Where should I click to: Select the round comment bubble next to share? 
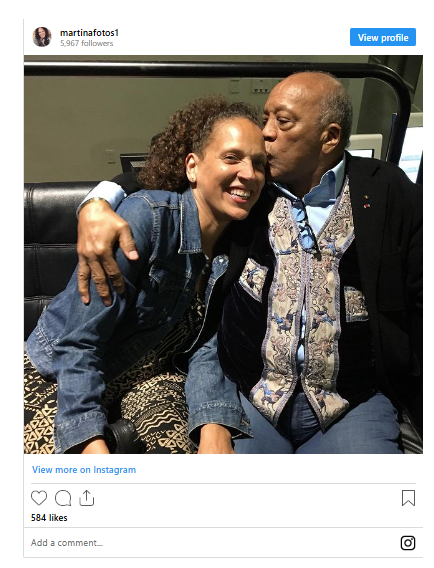(x=63, y=498)
